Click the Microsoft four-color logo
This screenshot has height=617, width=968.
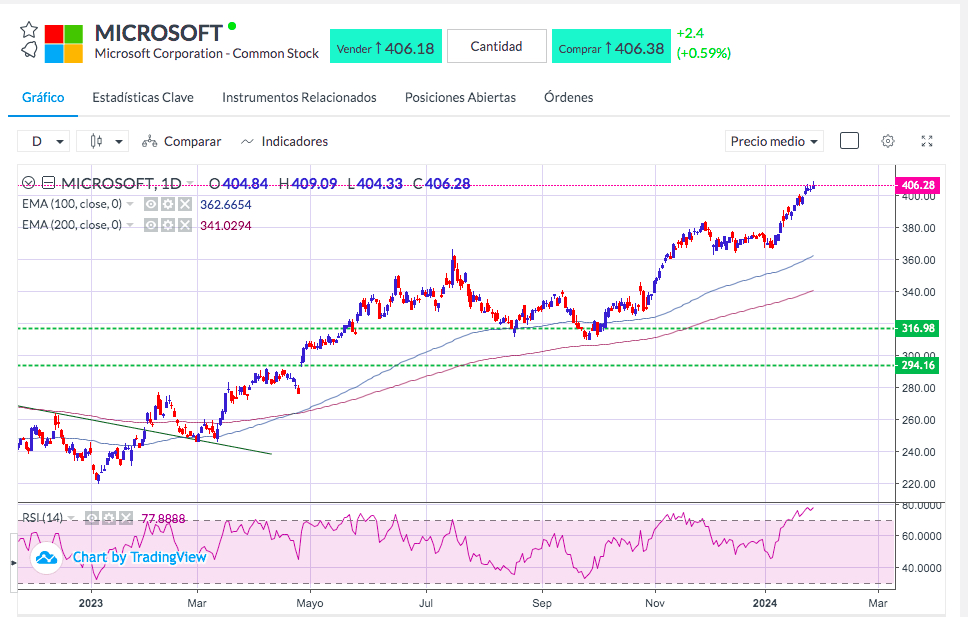[64, 44]
